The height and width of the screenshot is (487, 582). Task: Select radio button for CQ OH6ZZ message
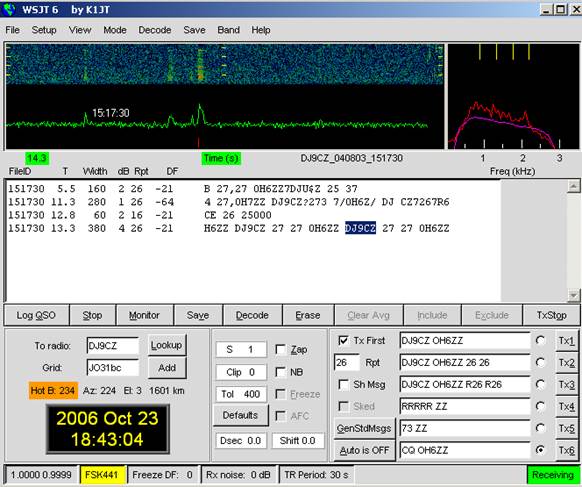[540, 450]
